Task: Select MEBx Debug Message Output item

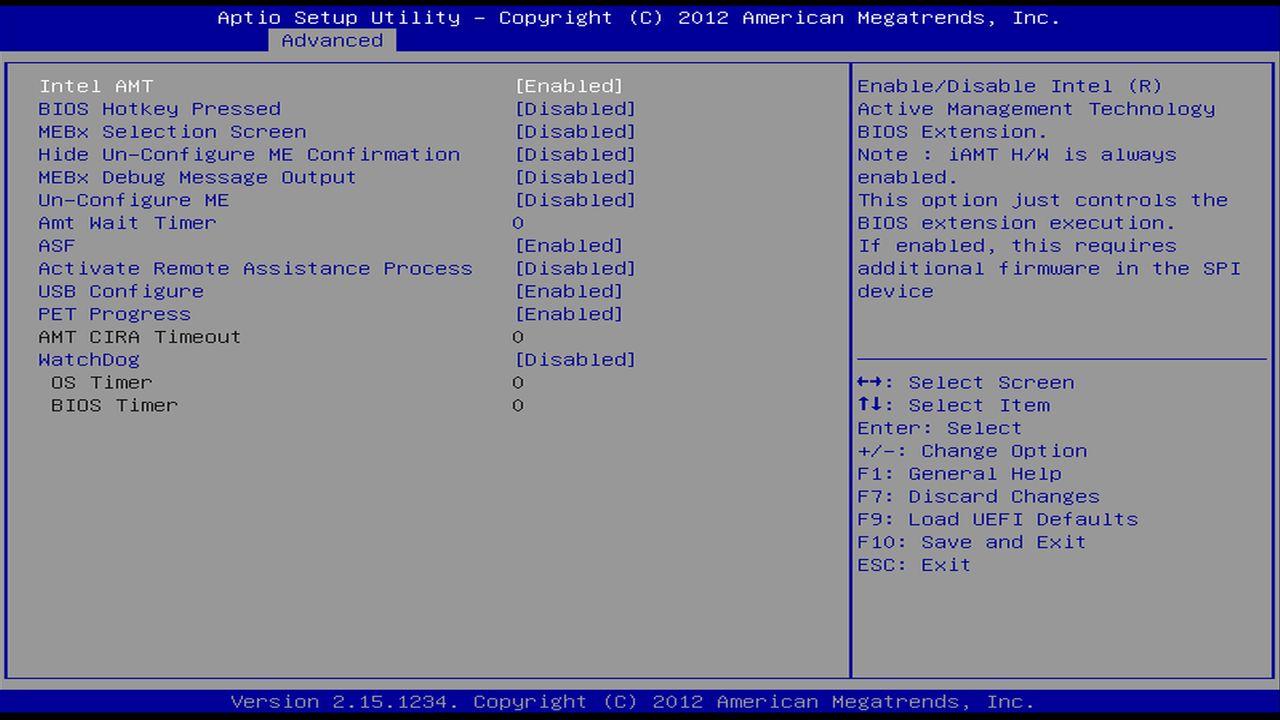Action: click(x=197, y=177)
